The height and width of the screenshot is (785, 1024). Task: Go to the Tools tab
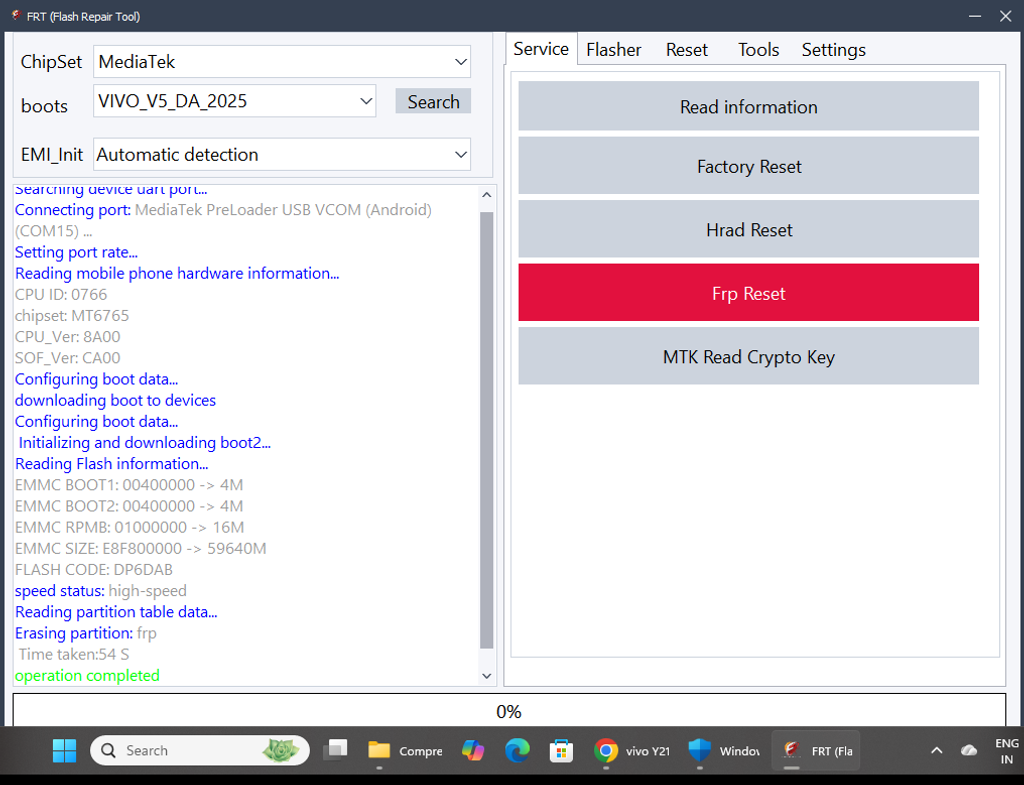[x=758, y=50]
